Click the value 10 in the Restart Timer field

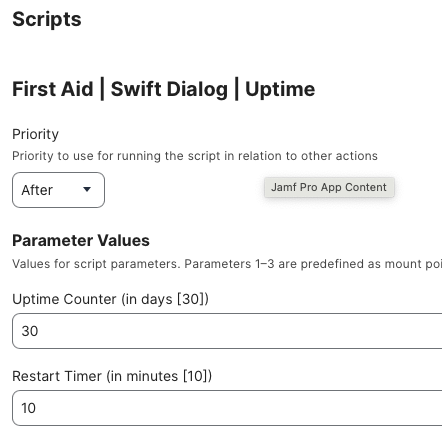[x=29, y=408]
